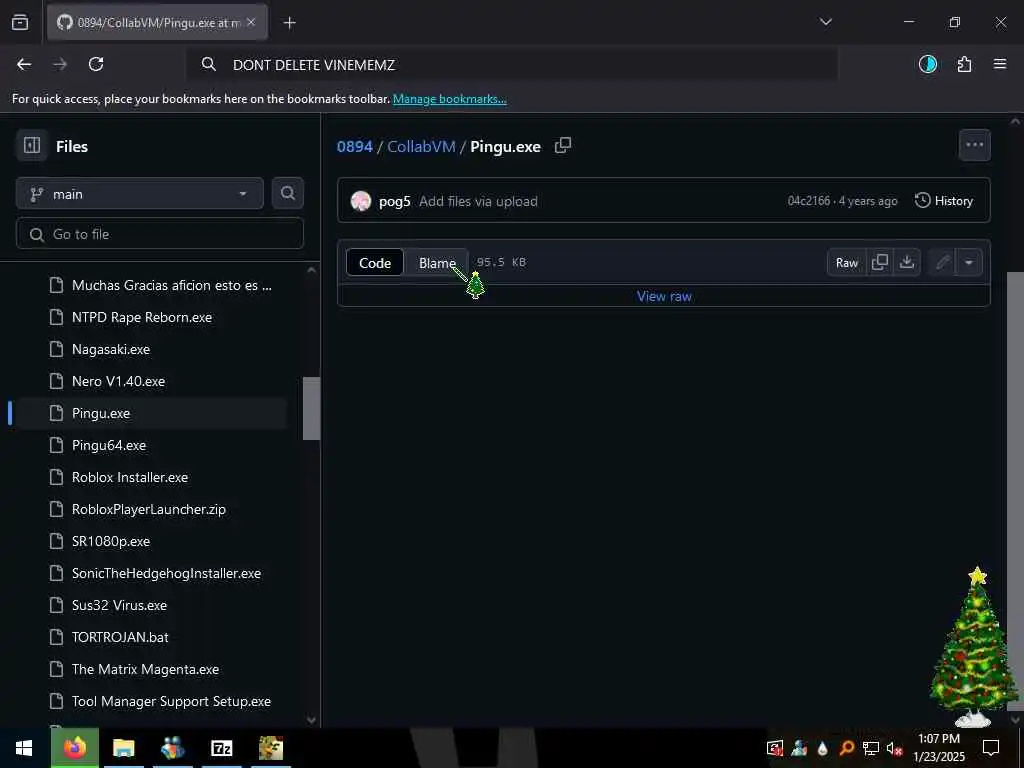
Task: Open the pog5 user avatar
Action: [360, 201]
